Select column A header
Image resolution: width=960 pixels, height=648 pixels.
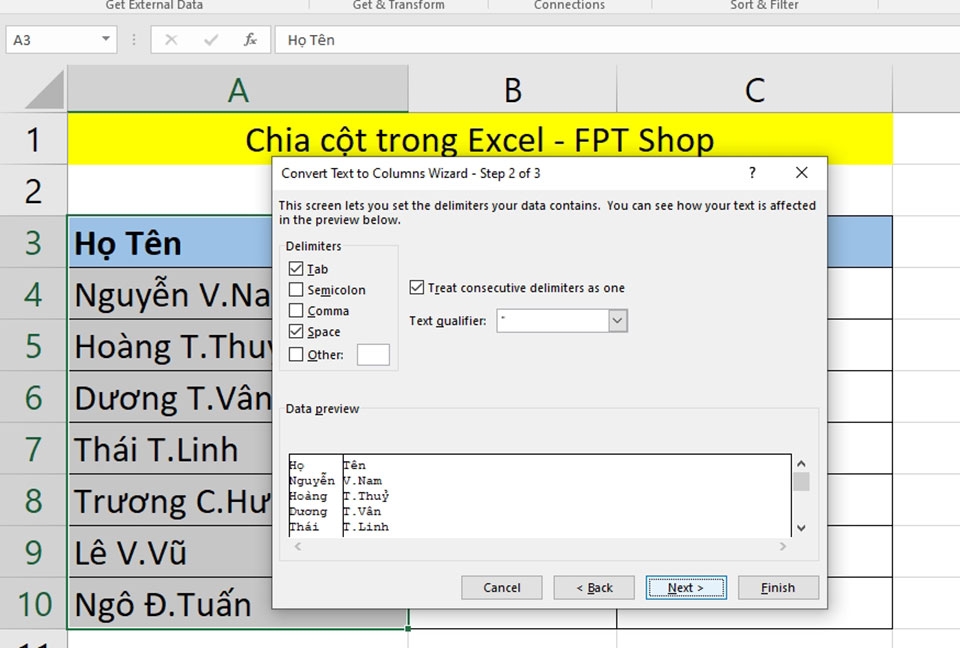(238, 89)
